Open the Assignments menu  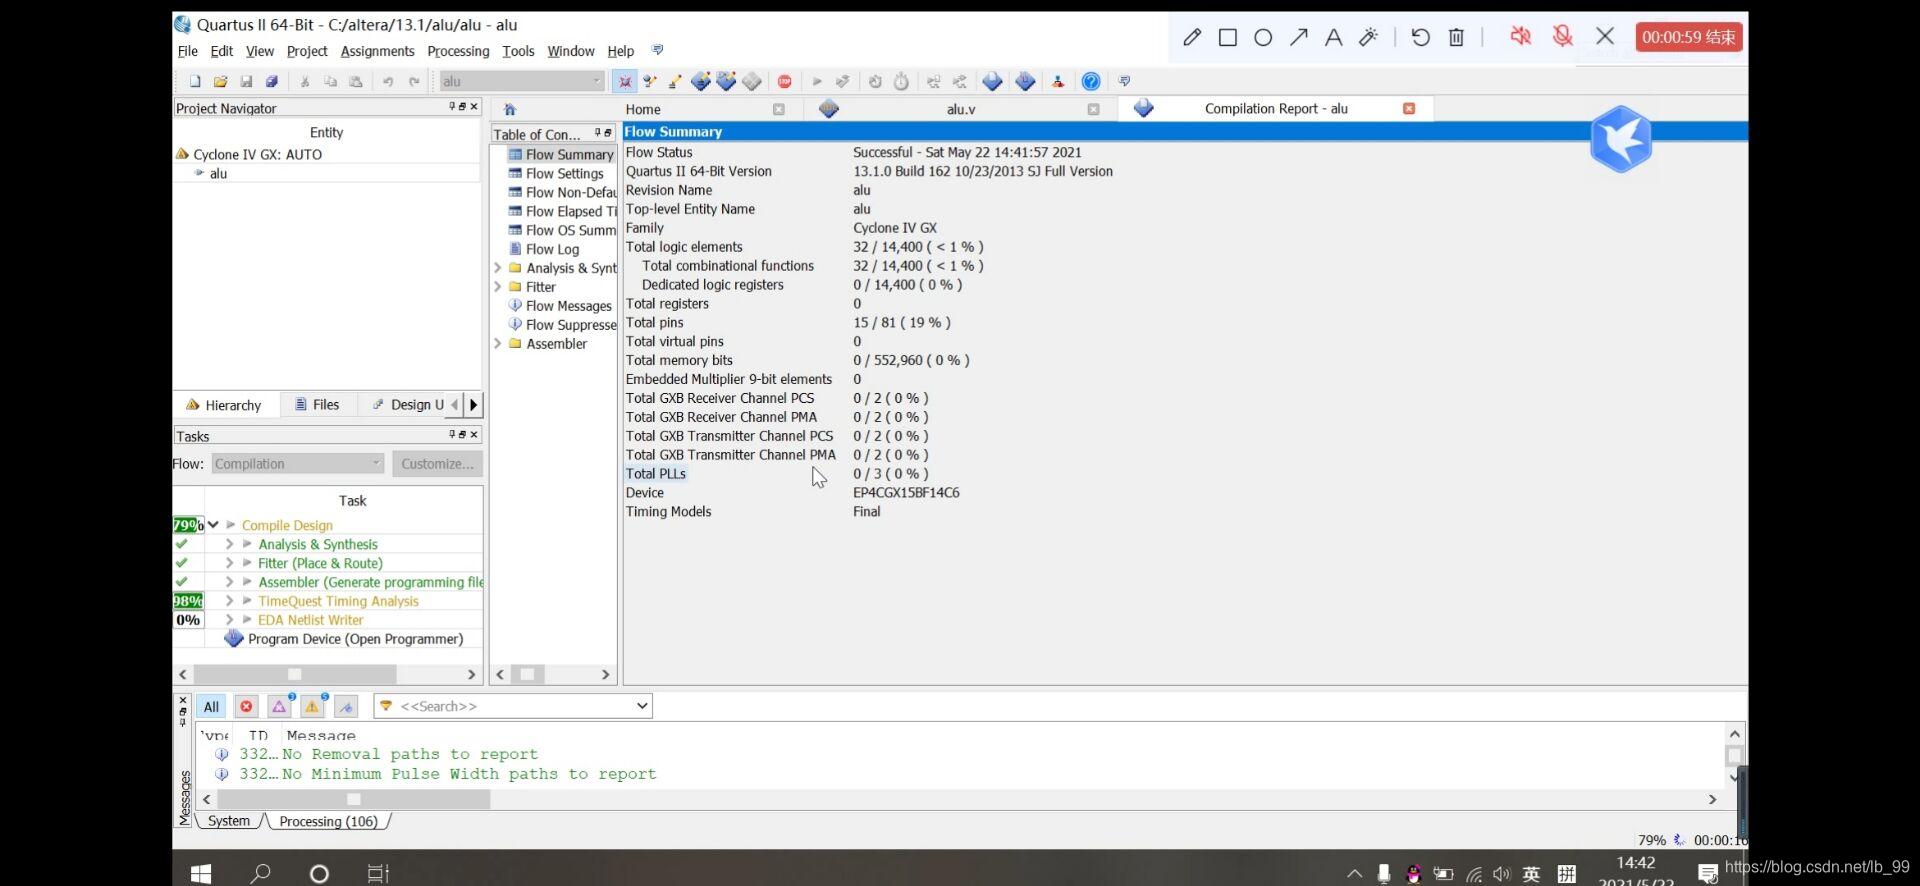[377, 51]
